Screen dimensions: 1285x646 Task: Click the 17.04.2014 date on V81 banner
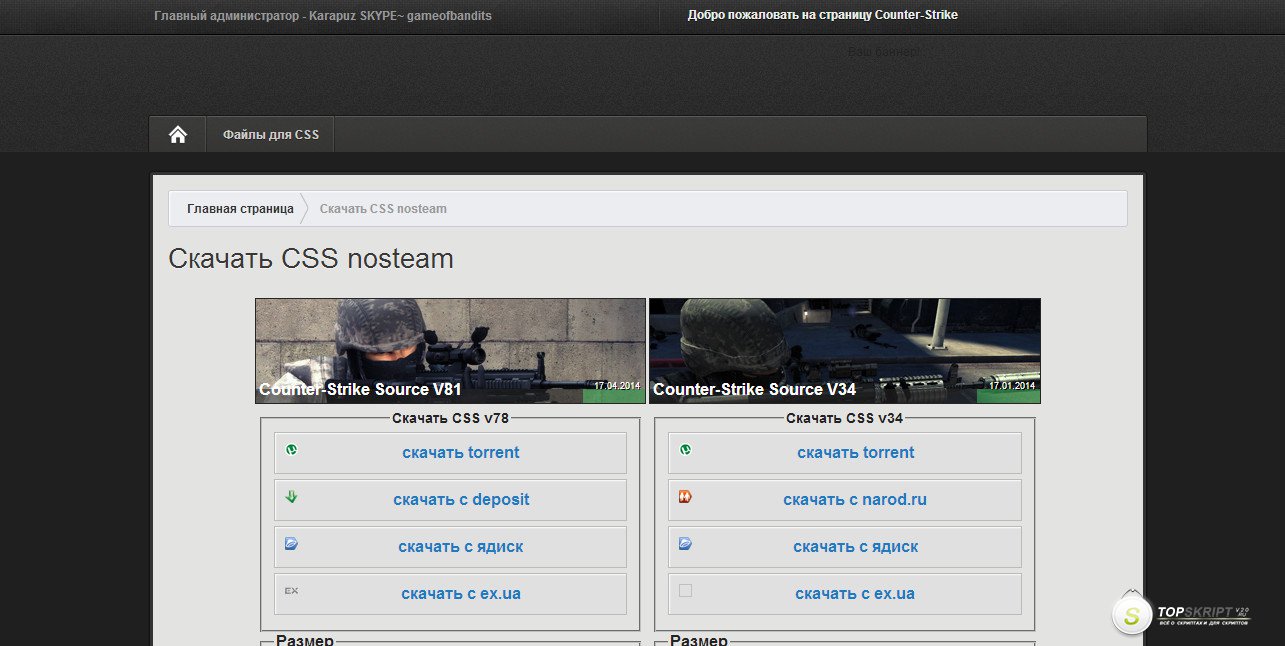[x=615, y=385]
